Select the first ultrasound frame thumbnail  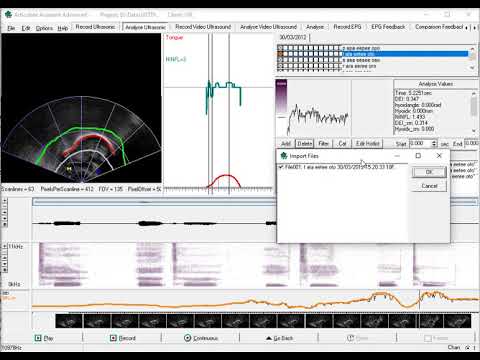pyautogui.click(x=69, y=321)
